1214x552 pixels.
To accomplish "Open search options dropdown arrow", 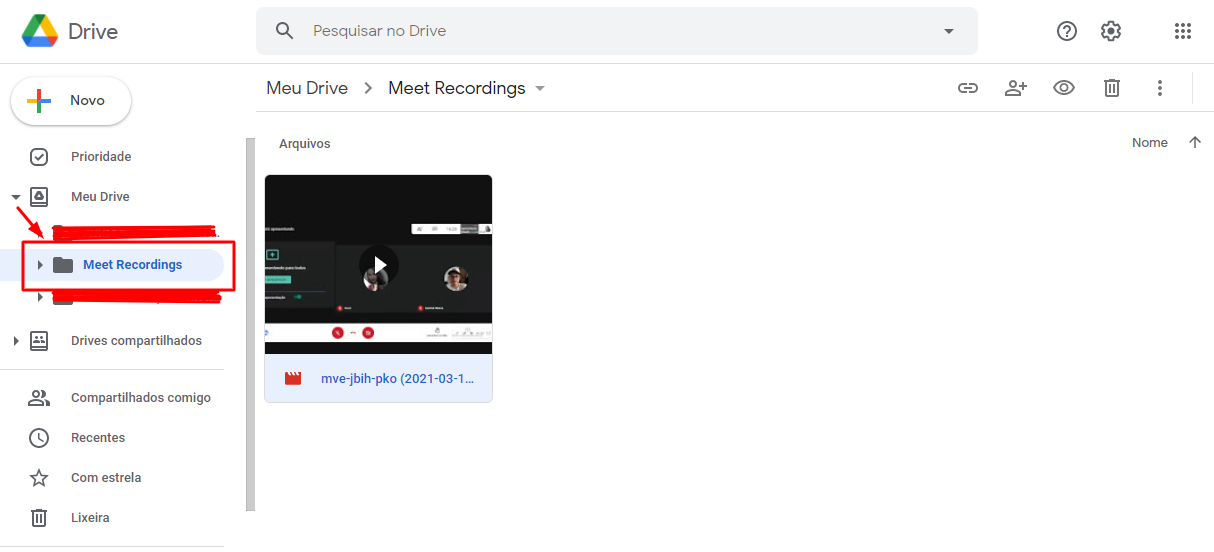I will tap(949, 31).
